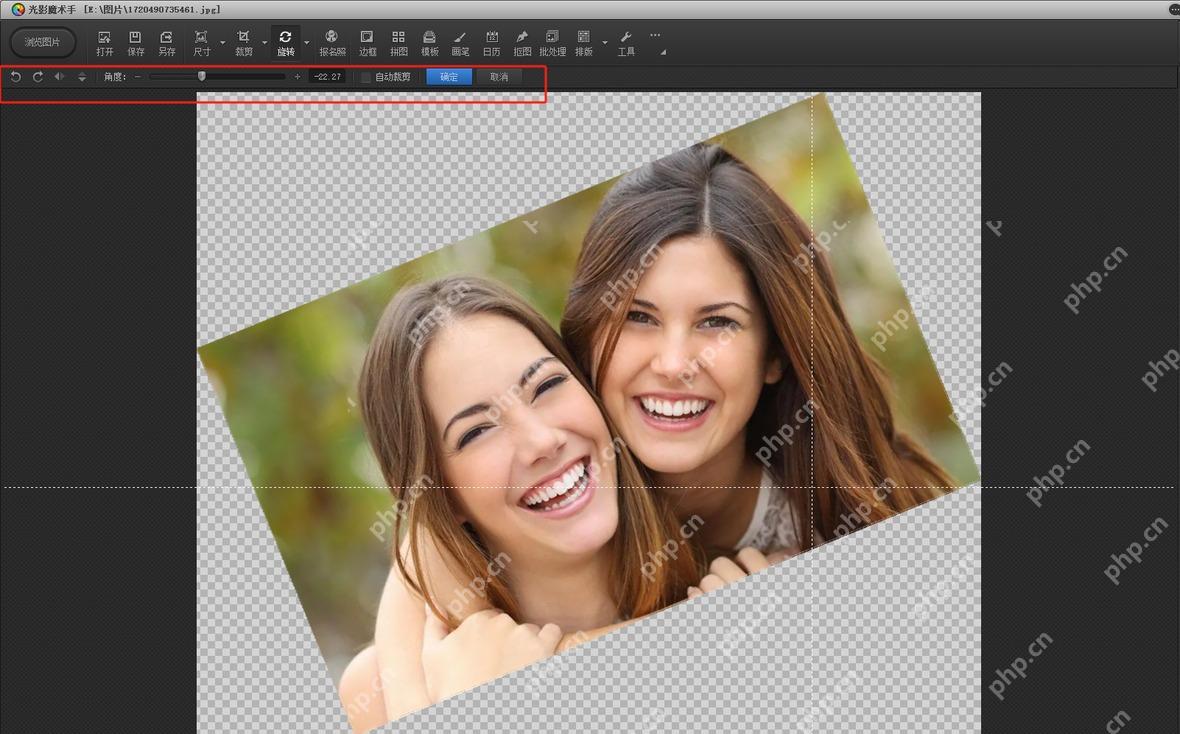Expand the 裁剪 crop dropdown arrow
The image size is (1180, 734).
(x=265, y=43)
